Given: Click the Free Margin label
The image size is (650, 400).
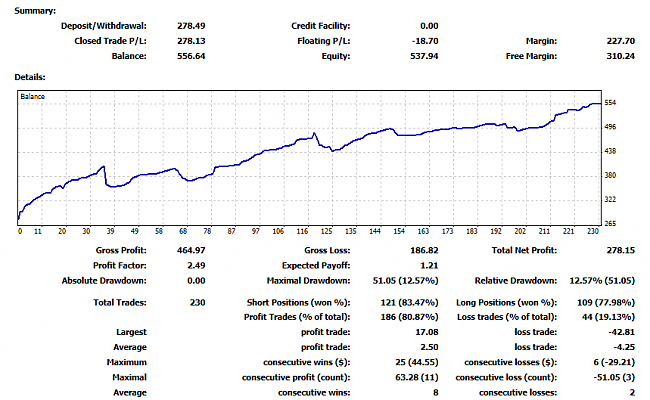Looking at the screenshot, I should pos(531,56).
